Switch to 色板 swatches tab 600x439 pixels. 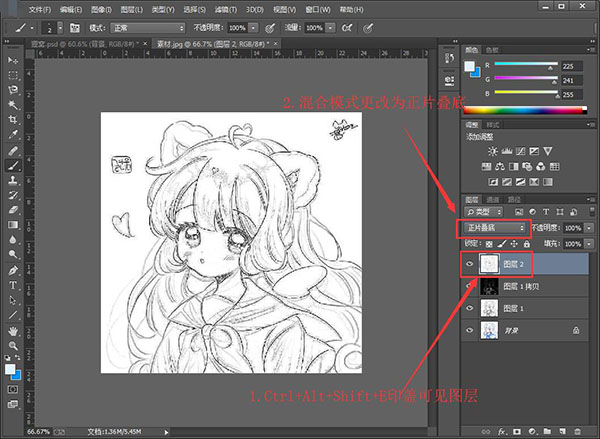tap(492, 50)
